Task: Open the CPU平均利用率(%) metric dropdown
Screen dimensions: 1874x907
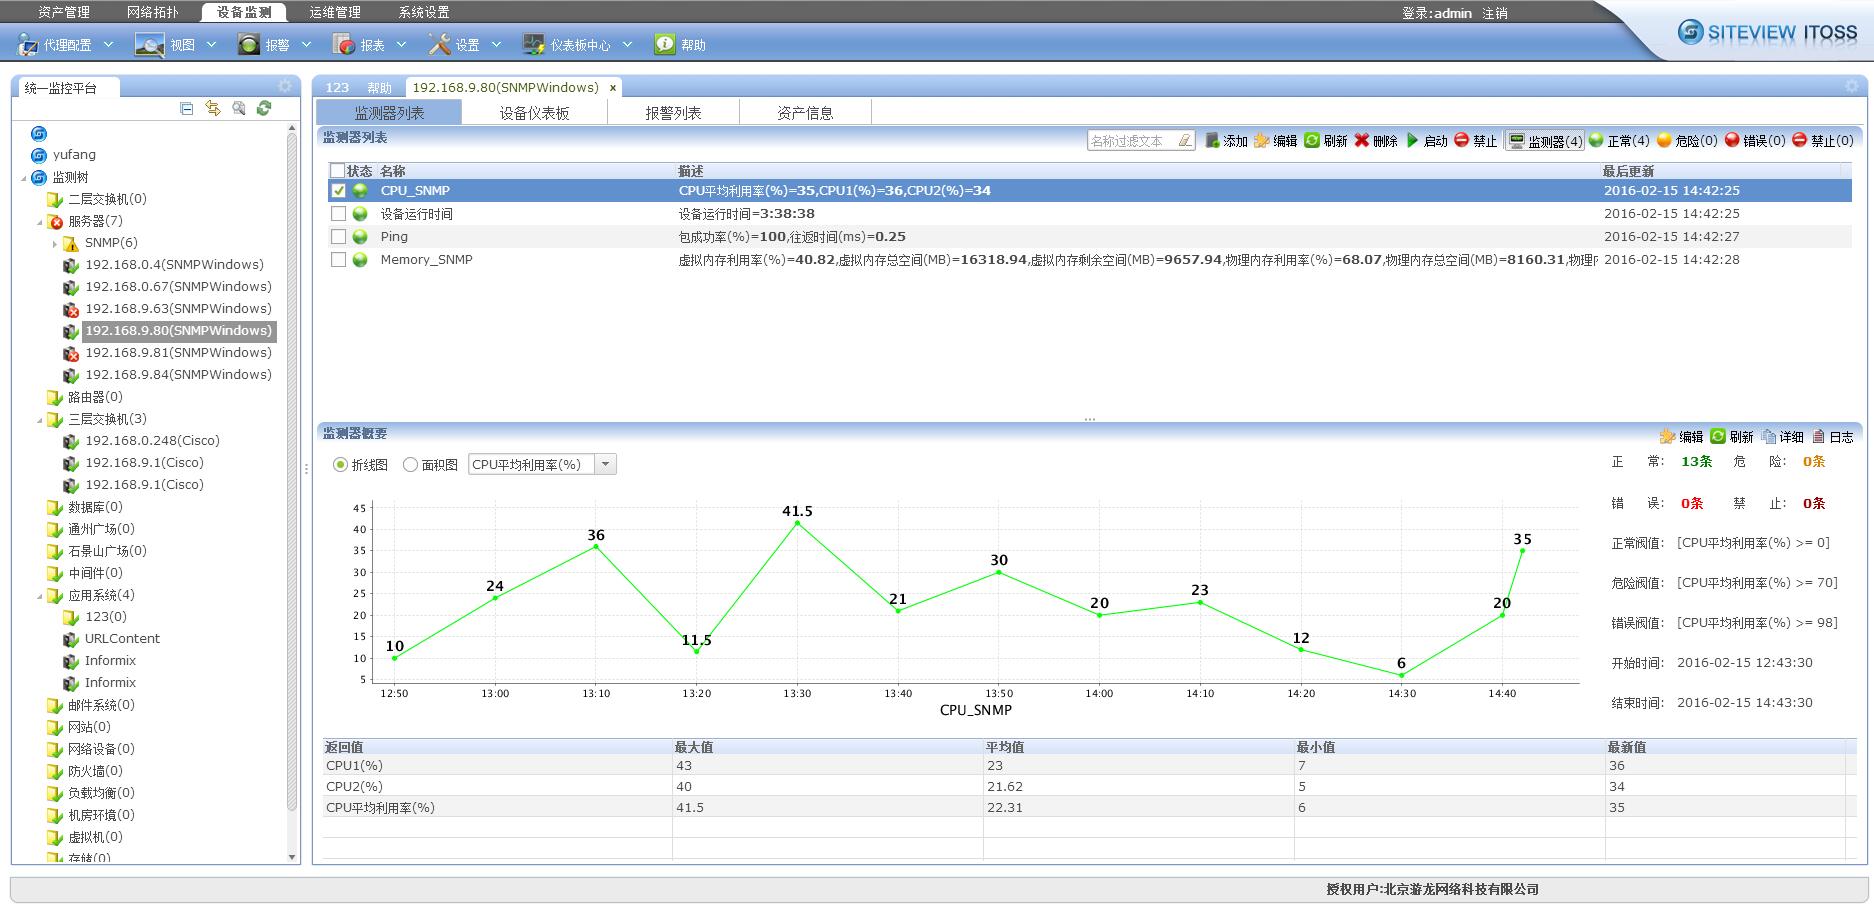Action: pyautogui.click(x=605, y=464)
